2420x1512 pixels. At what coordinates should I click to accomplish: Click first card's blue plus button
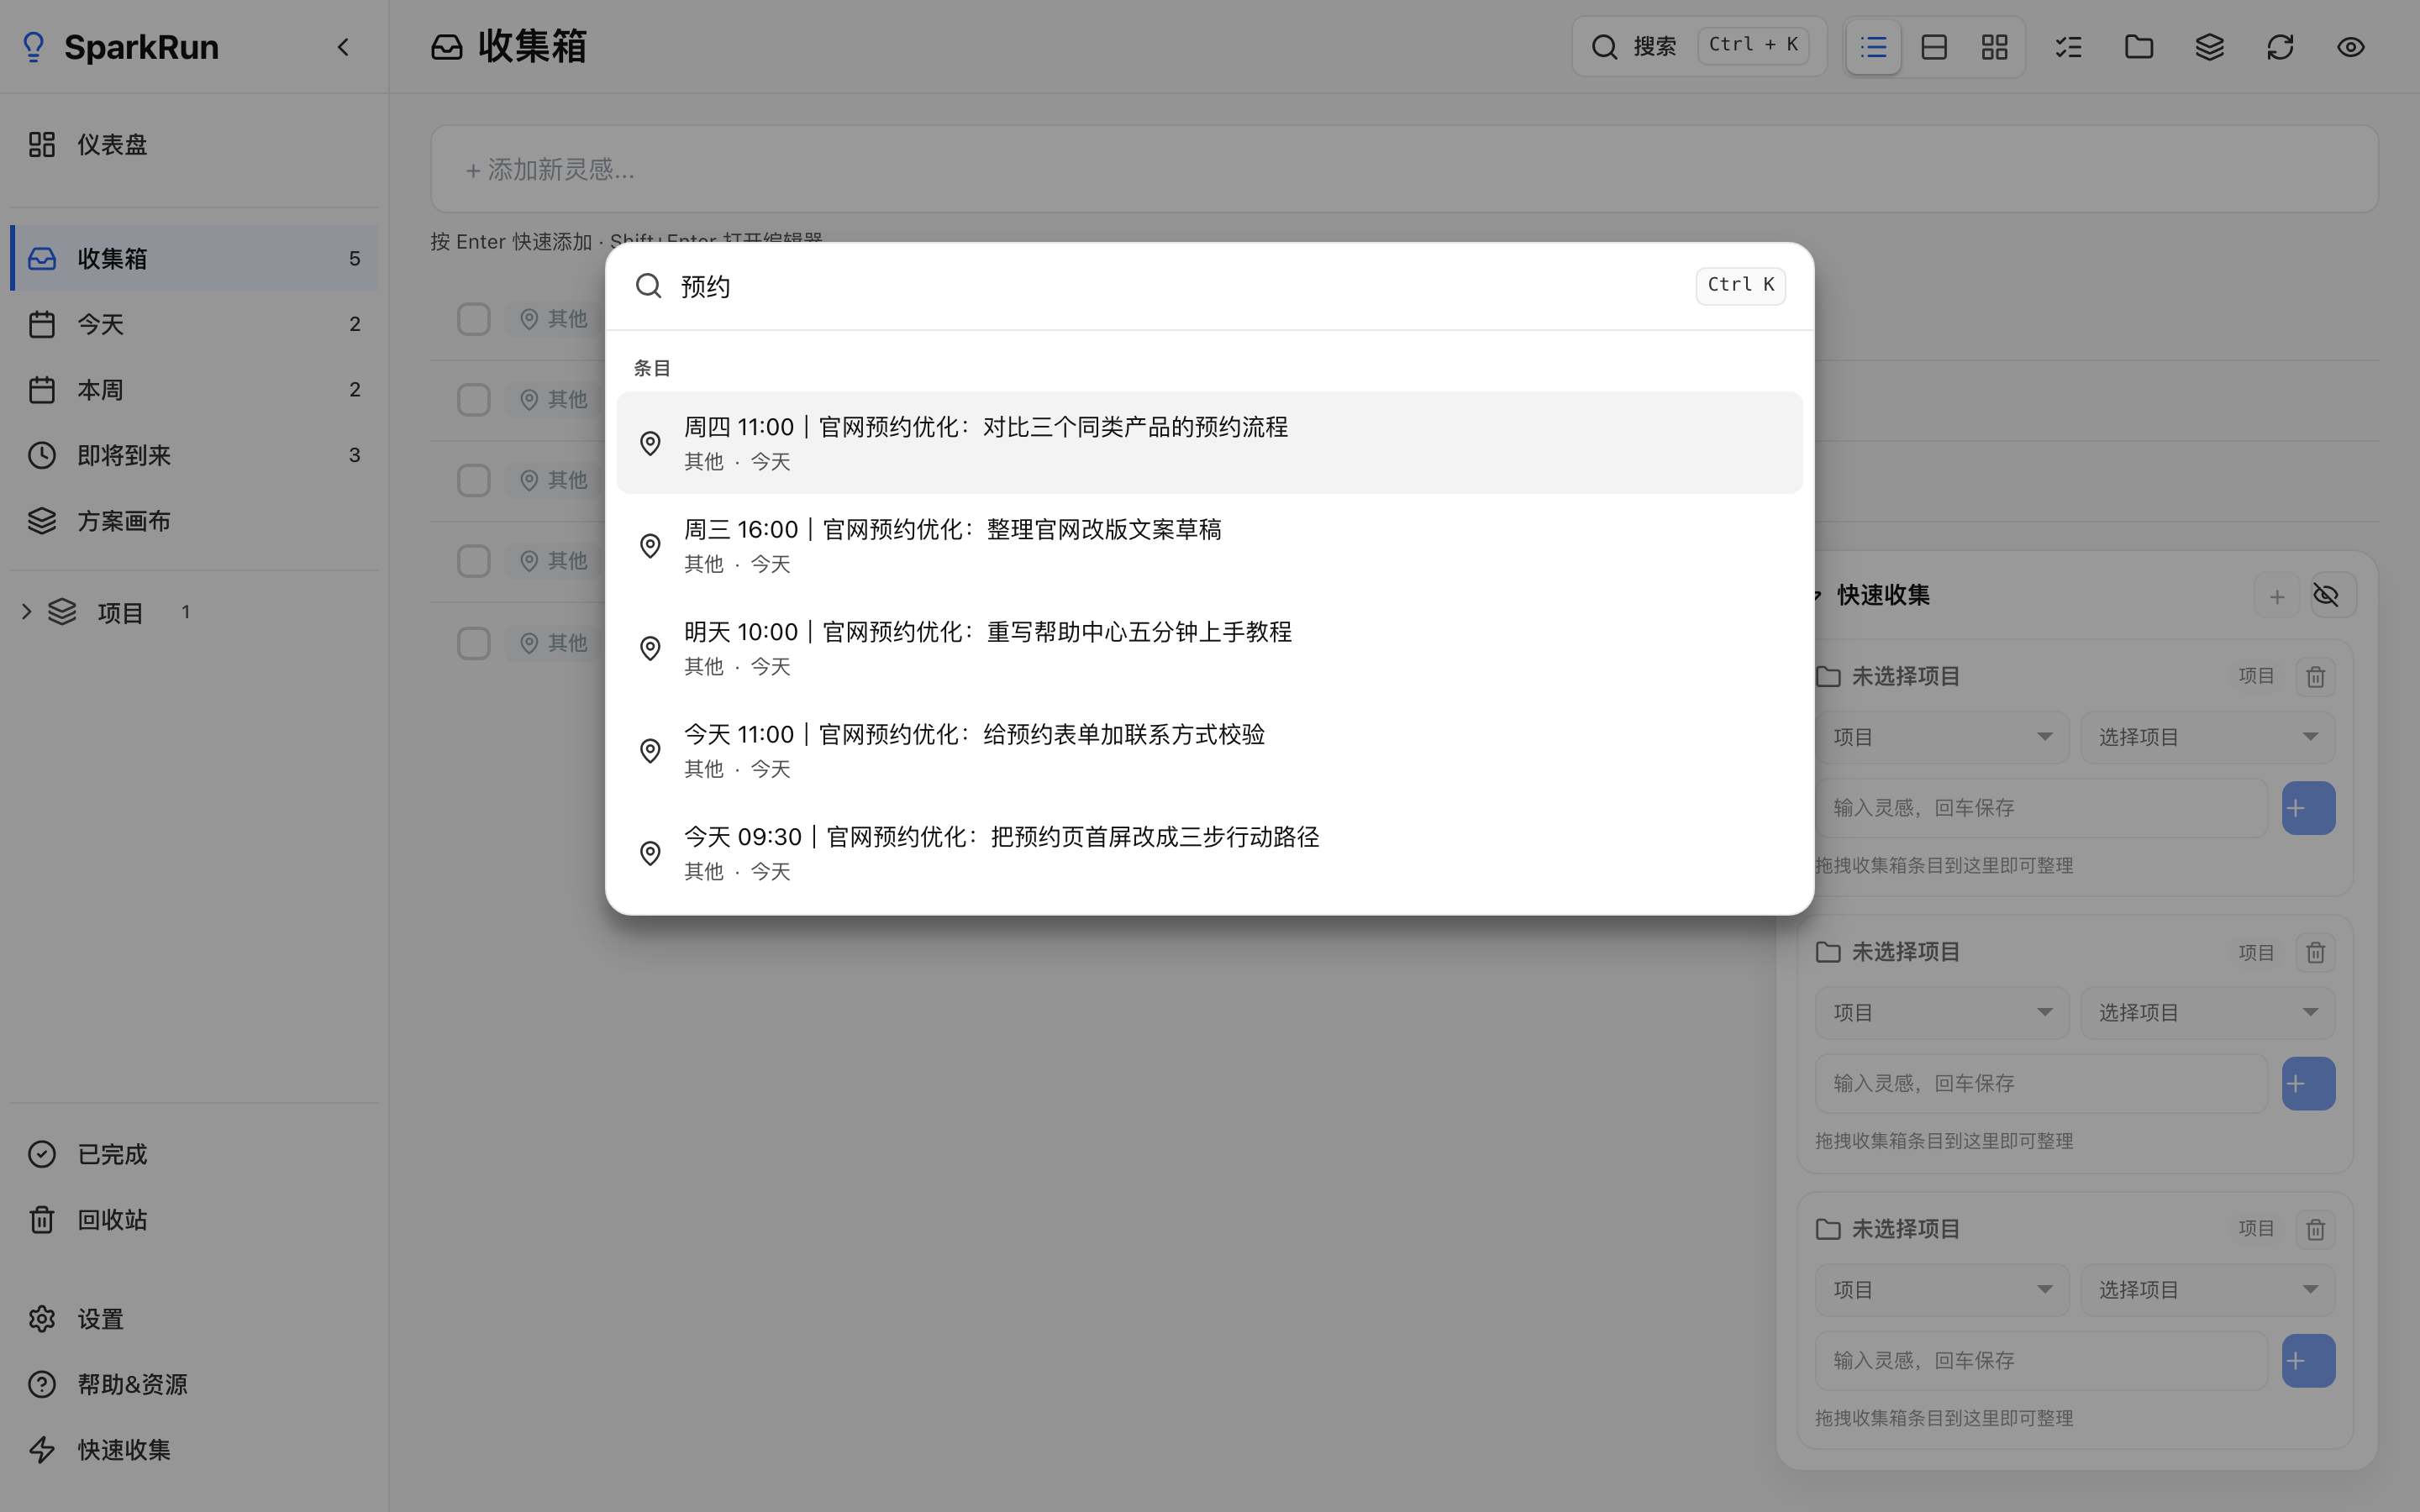tap(2308, 808)
